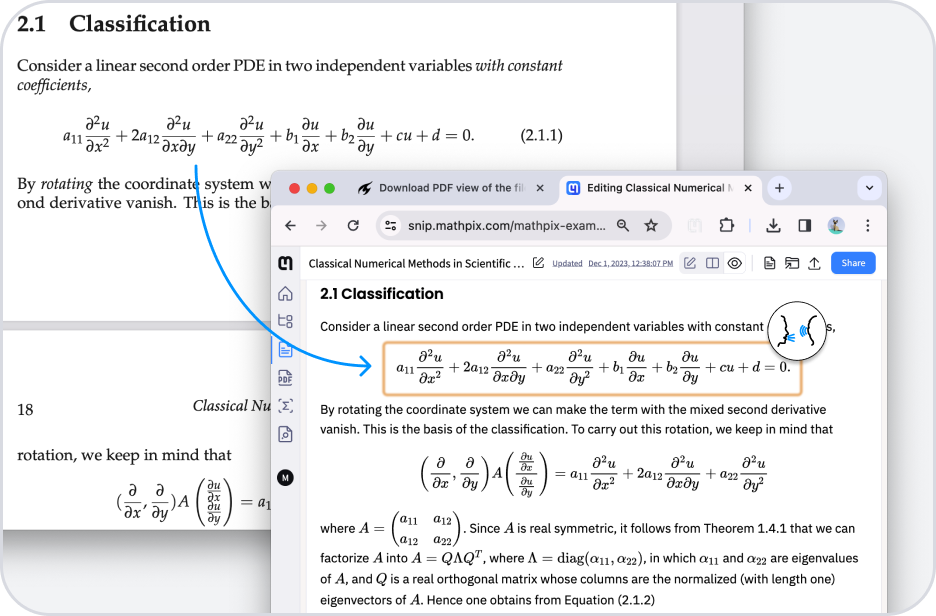Open site information icon in address bar
Screen dimensions: 936x616
391,226
